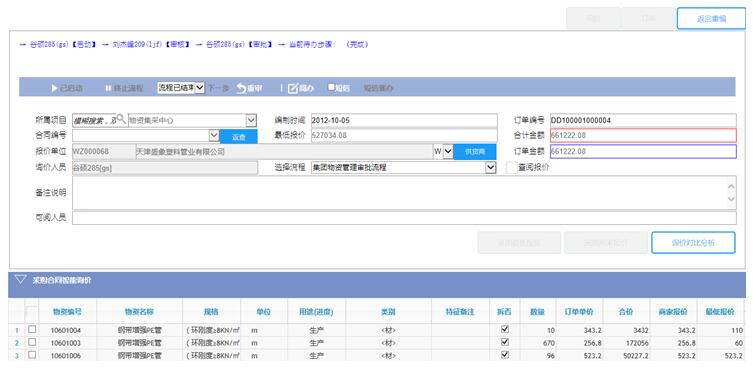Click the blue button next to 合同编号
This screenshot has width=753, height=373.
[239, 136]
